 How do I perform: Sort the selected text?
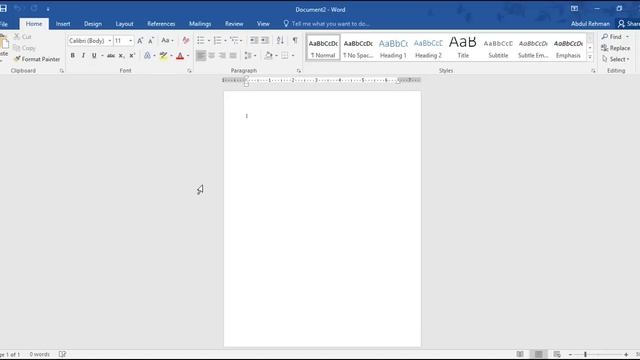(x=280, y=40)
